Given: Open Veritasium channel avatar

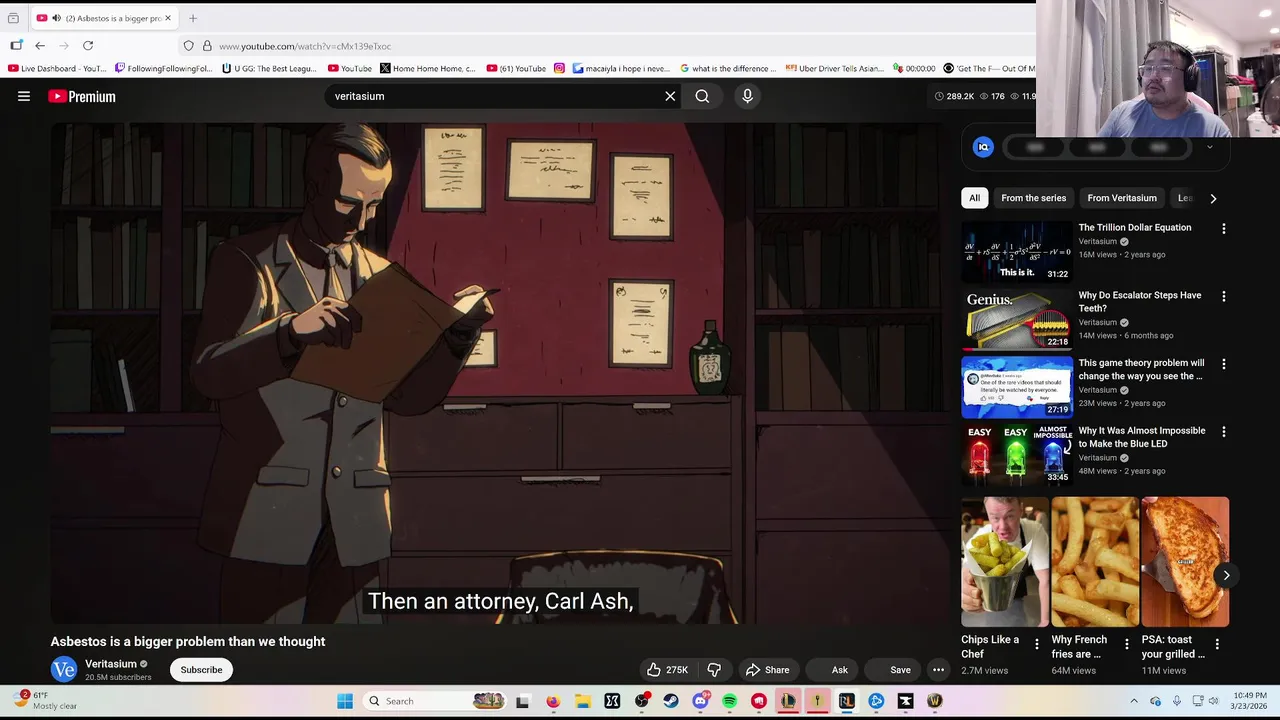Looking at the screenshot, I should (x=64, y=670).
